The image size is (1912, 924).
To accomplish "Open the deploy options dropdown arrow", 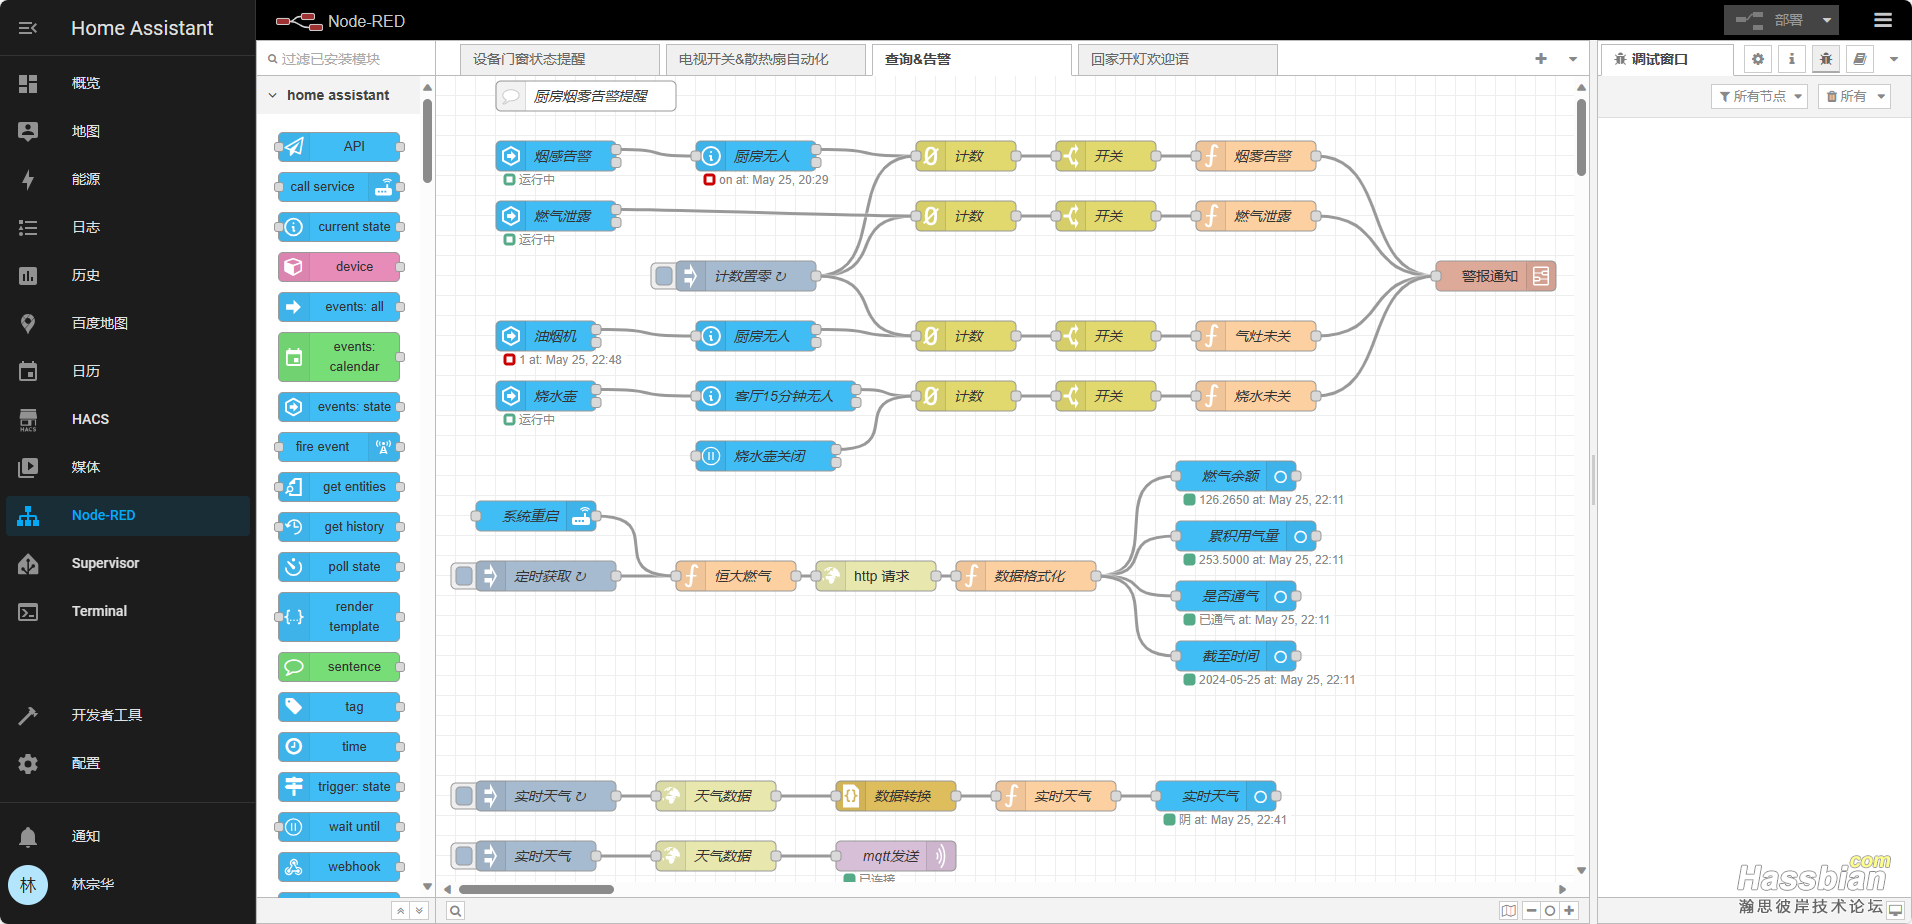I will pyautogui.click(x=1827, y=20).
